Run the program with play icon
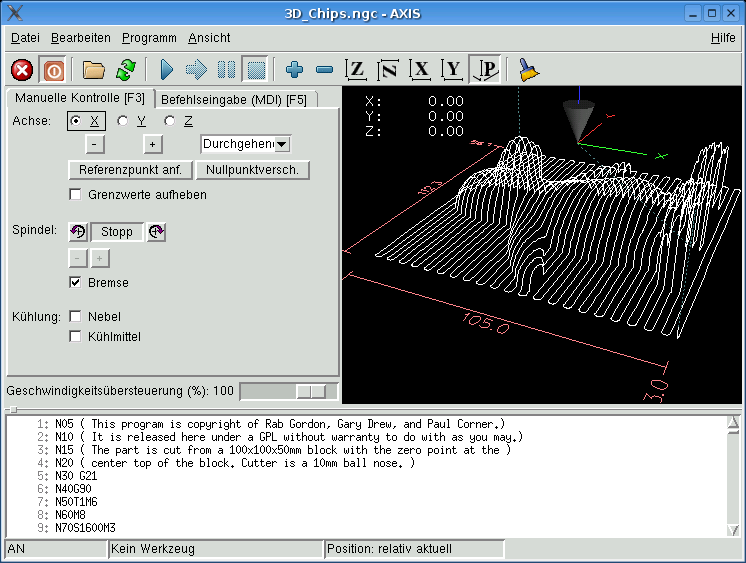Screen dimensions: 746x563 click(x=167, y=70)
